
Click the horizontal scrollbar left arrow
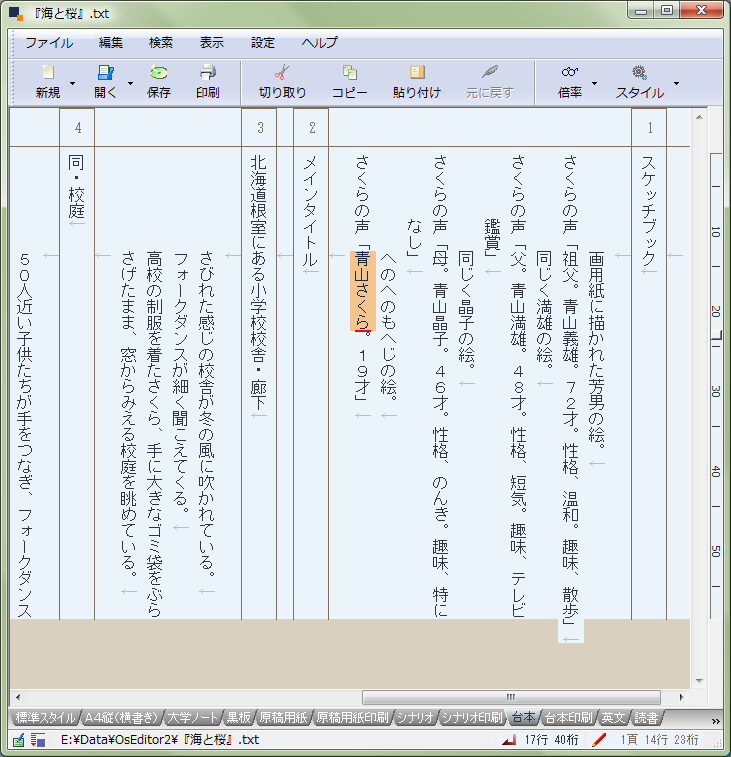click(18, 697)
